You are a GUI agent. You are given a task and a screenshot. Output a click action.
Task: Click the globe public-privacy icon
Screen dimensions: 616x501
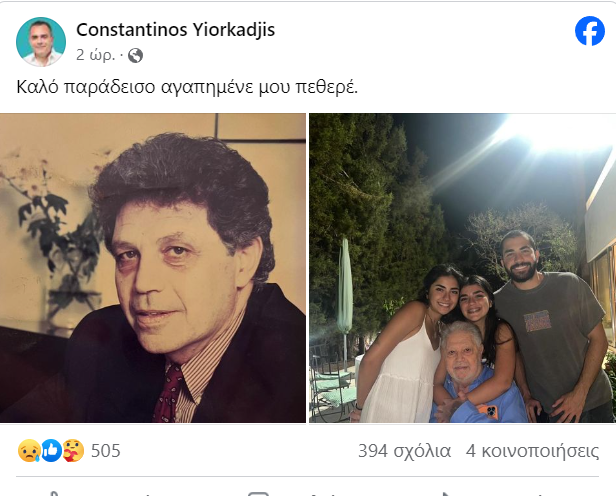tap(136, 55)
